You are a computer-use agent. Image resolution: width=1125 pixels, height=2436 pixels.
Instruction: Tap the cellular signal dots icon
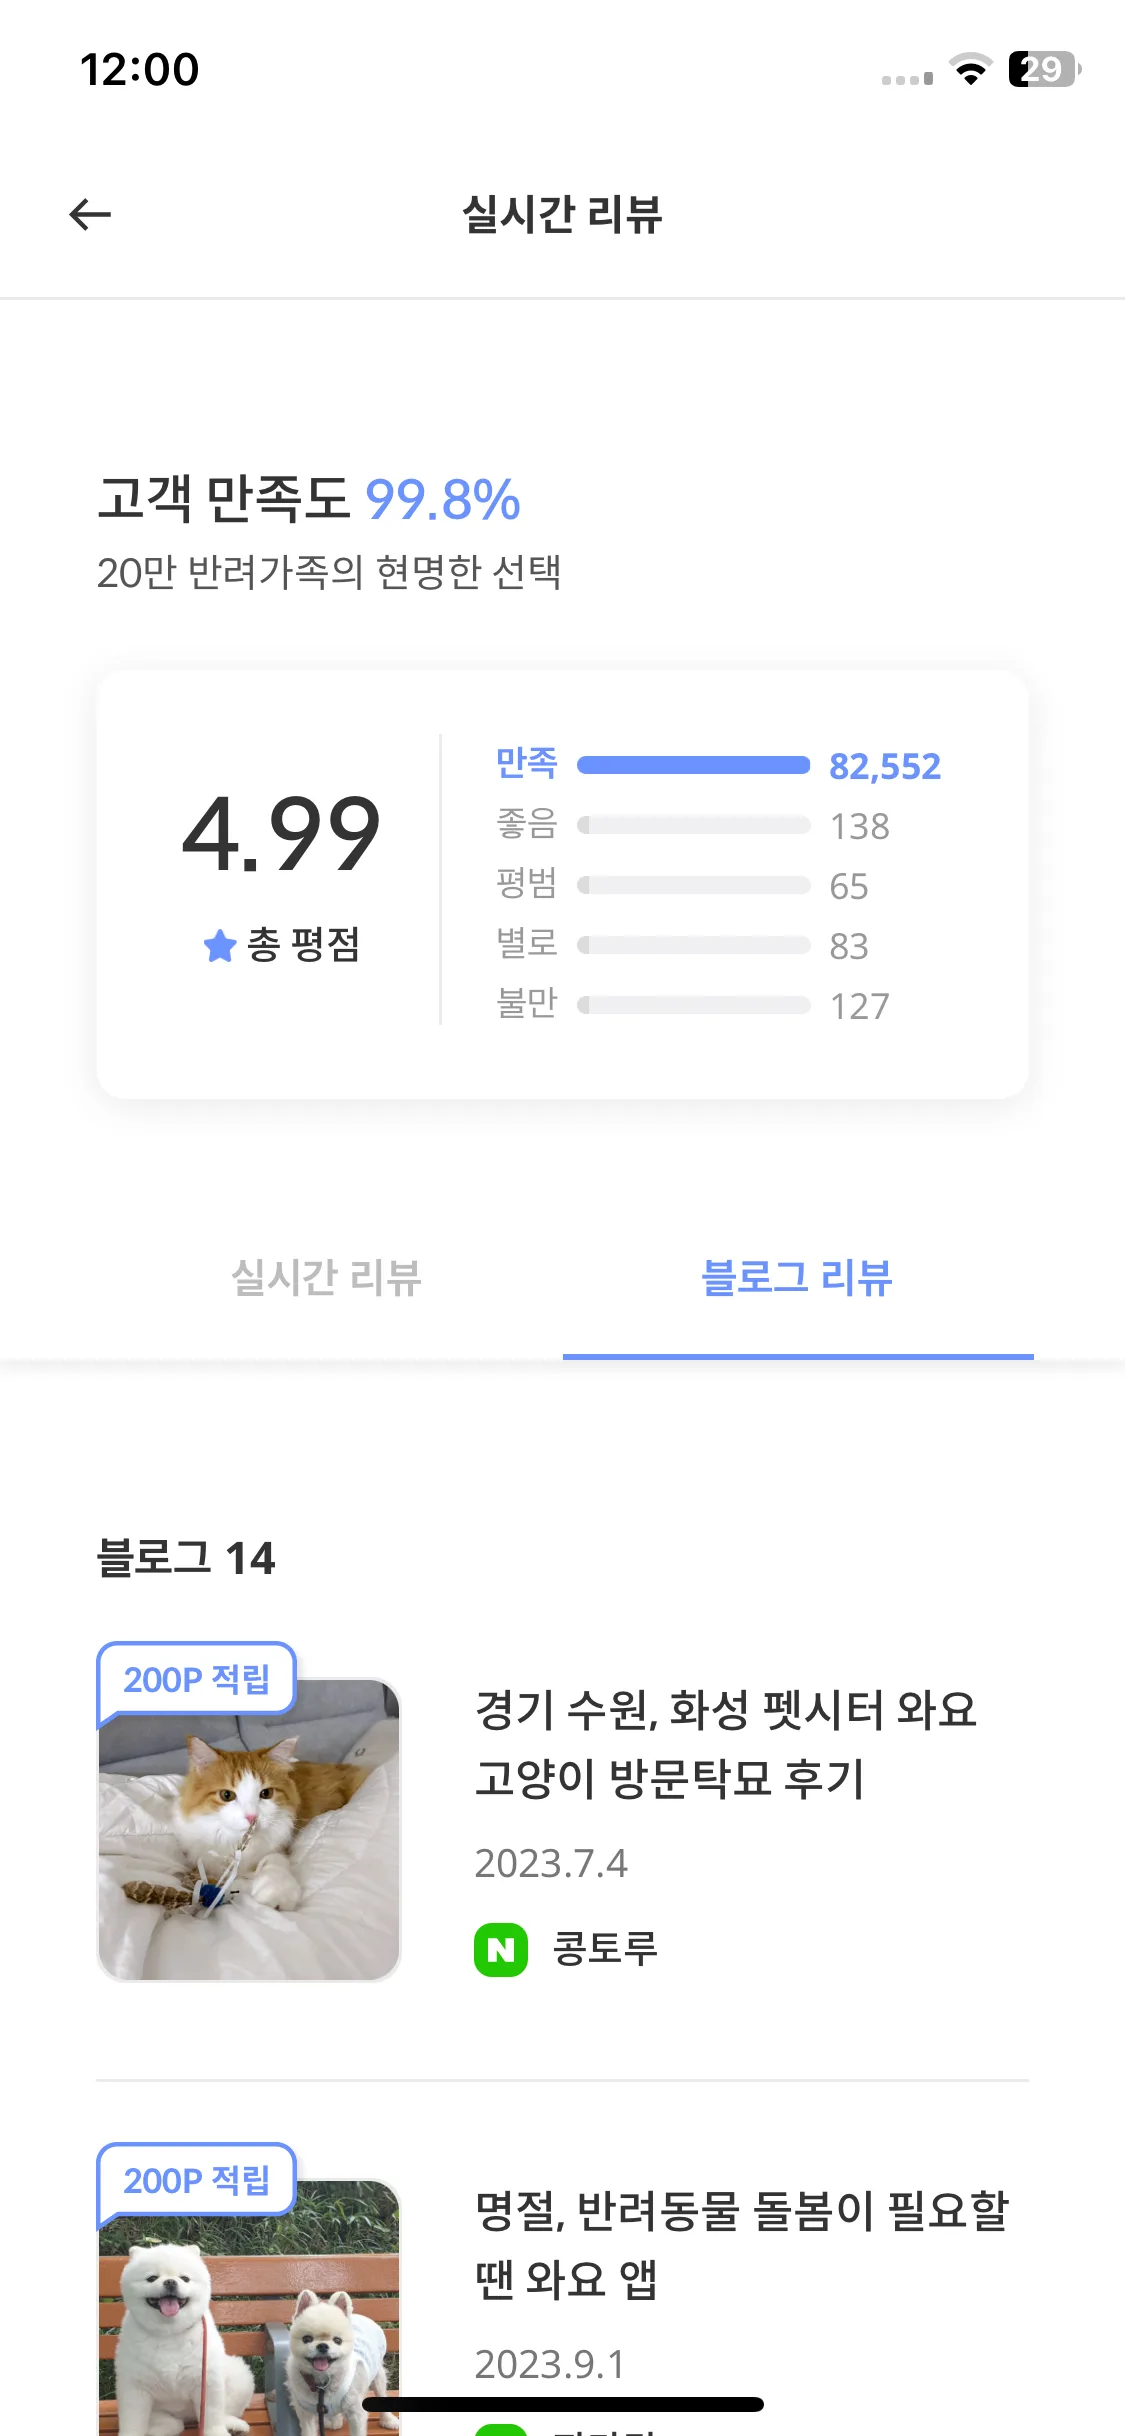907,78
